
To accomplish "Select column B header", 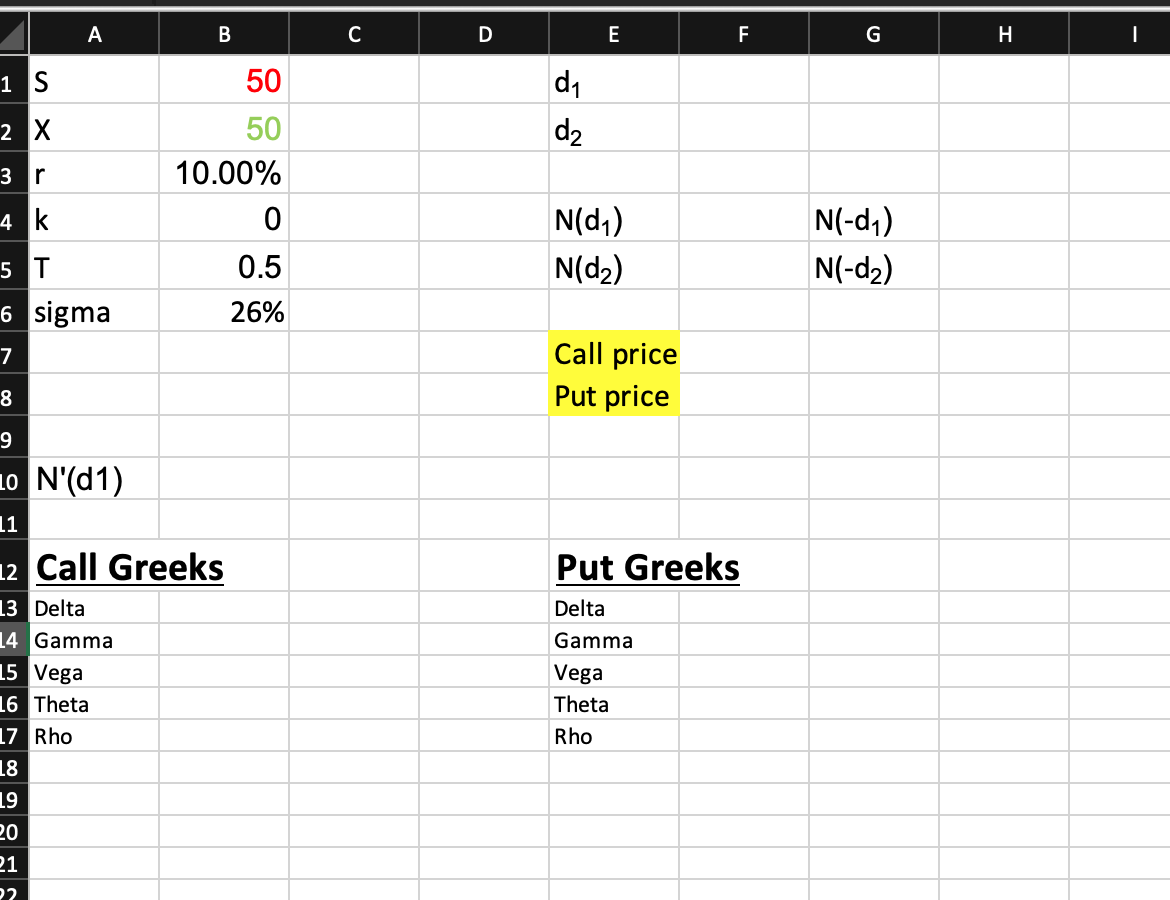I will 223,33.
